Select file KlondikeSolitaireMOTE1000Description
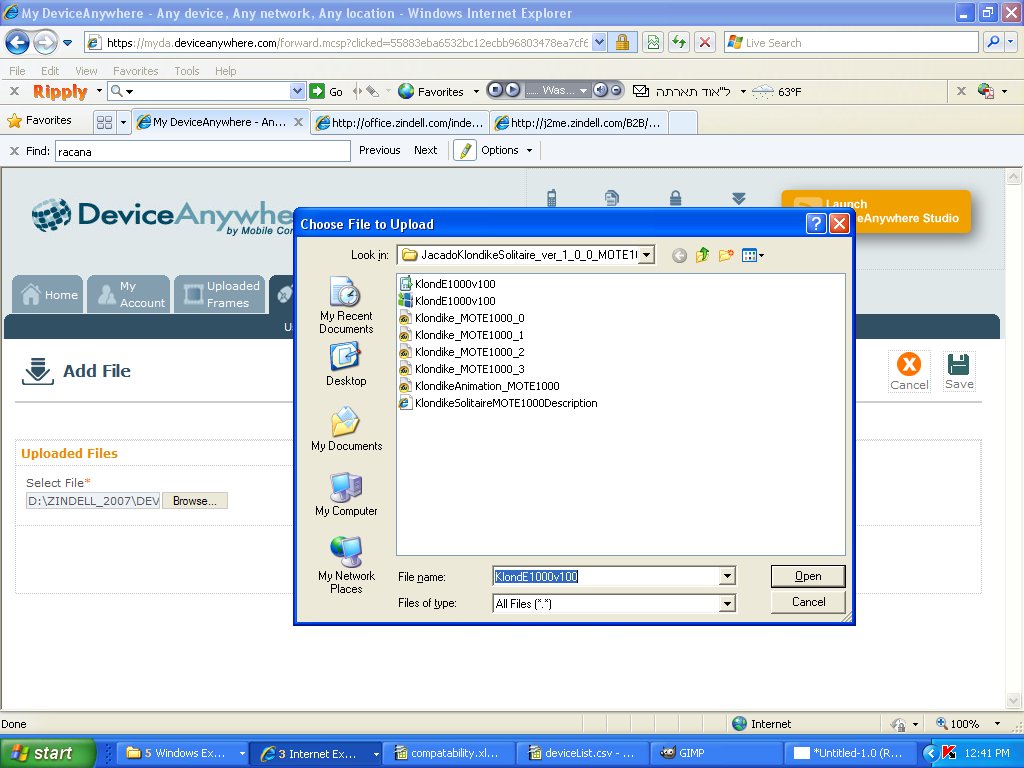 pos(499,403)
